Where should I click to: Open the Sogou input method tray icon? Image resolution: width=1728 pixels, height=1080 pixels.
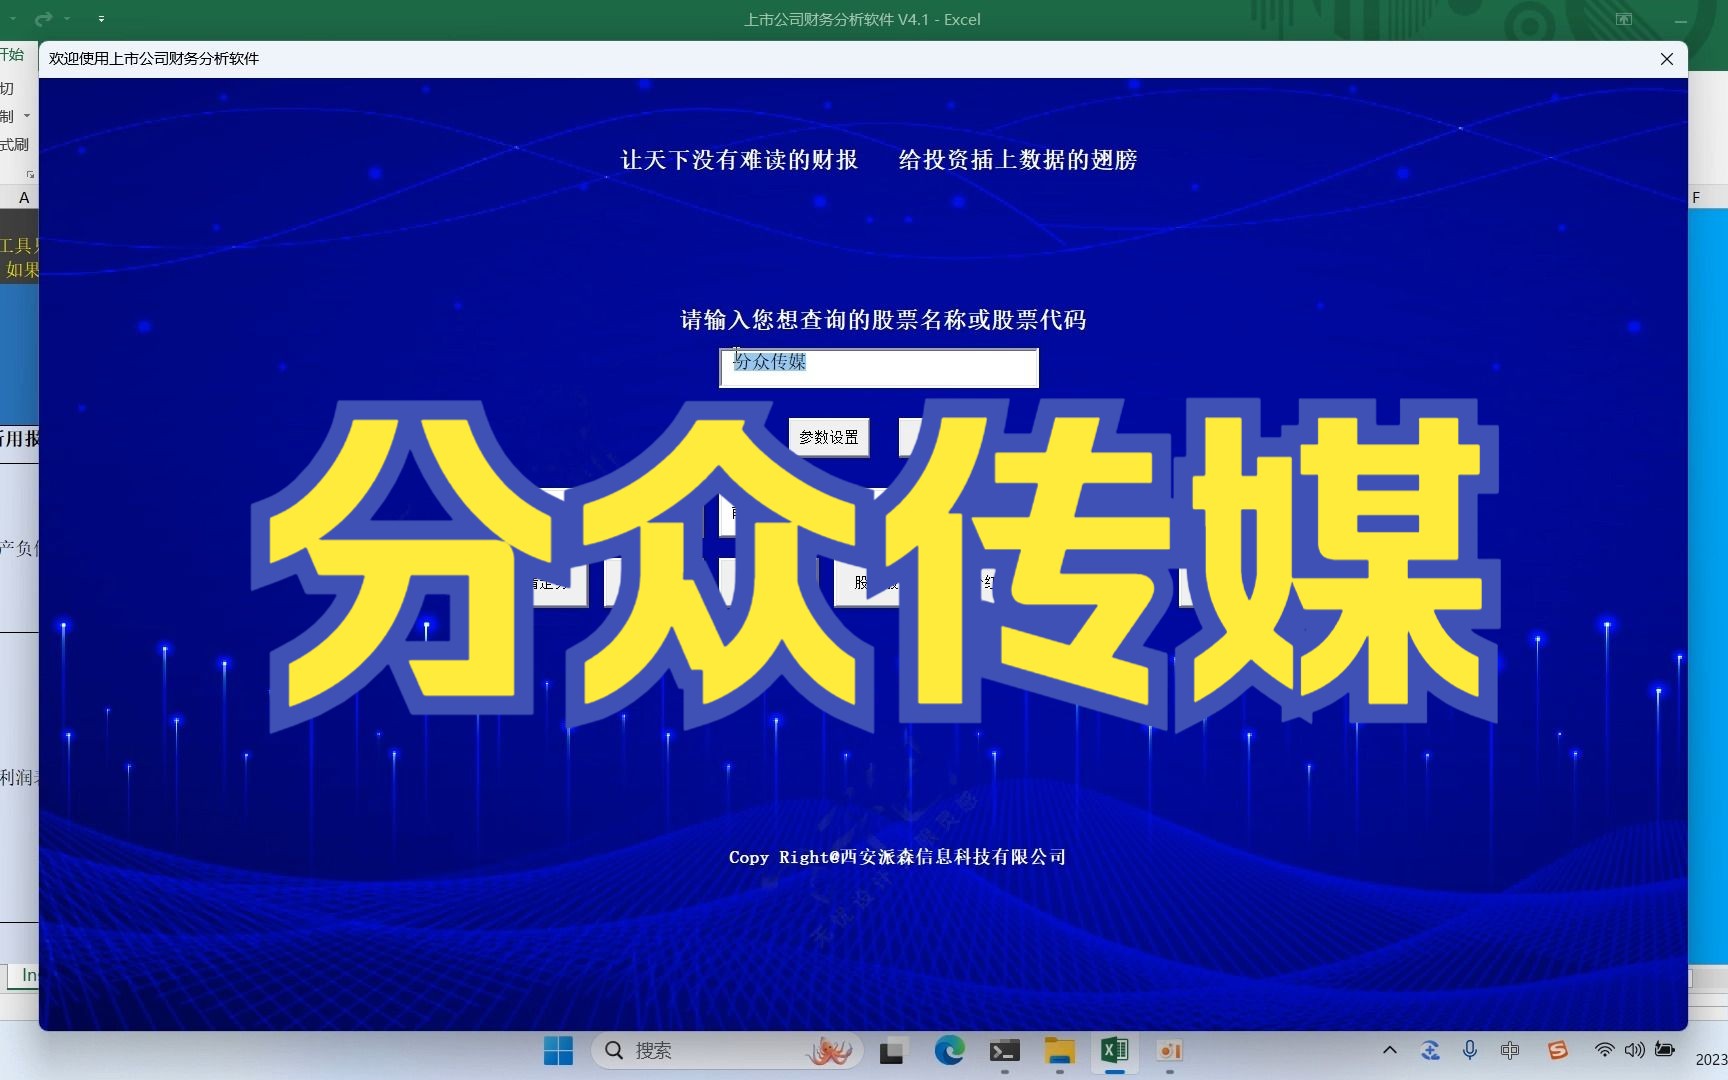1557,1050
